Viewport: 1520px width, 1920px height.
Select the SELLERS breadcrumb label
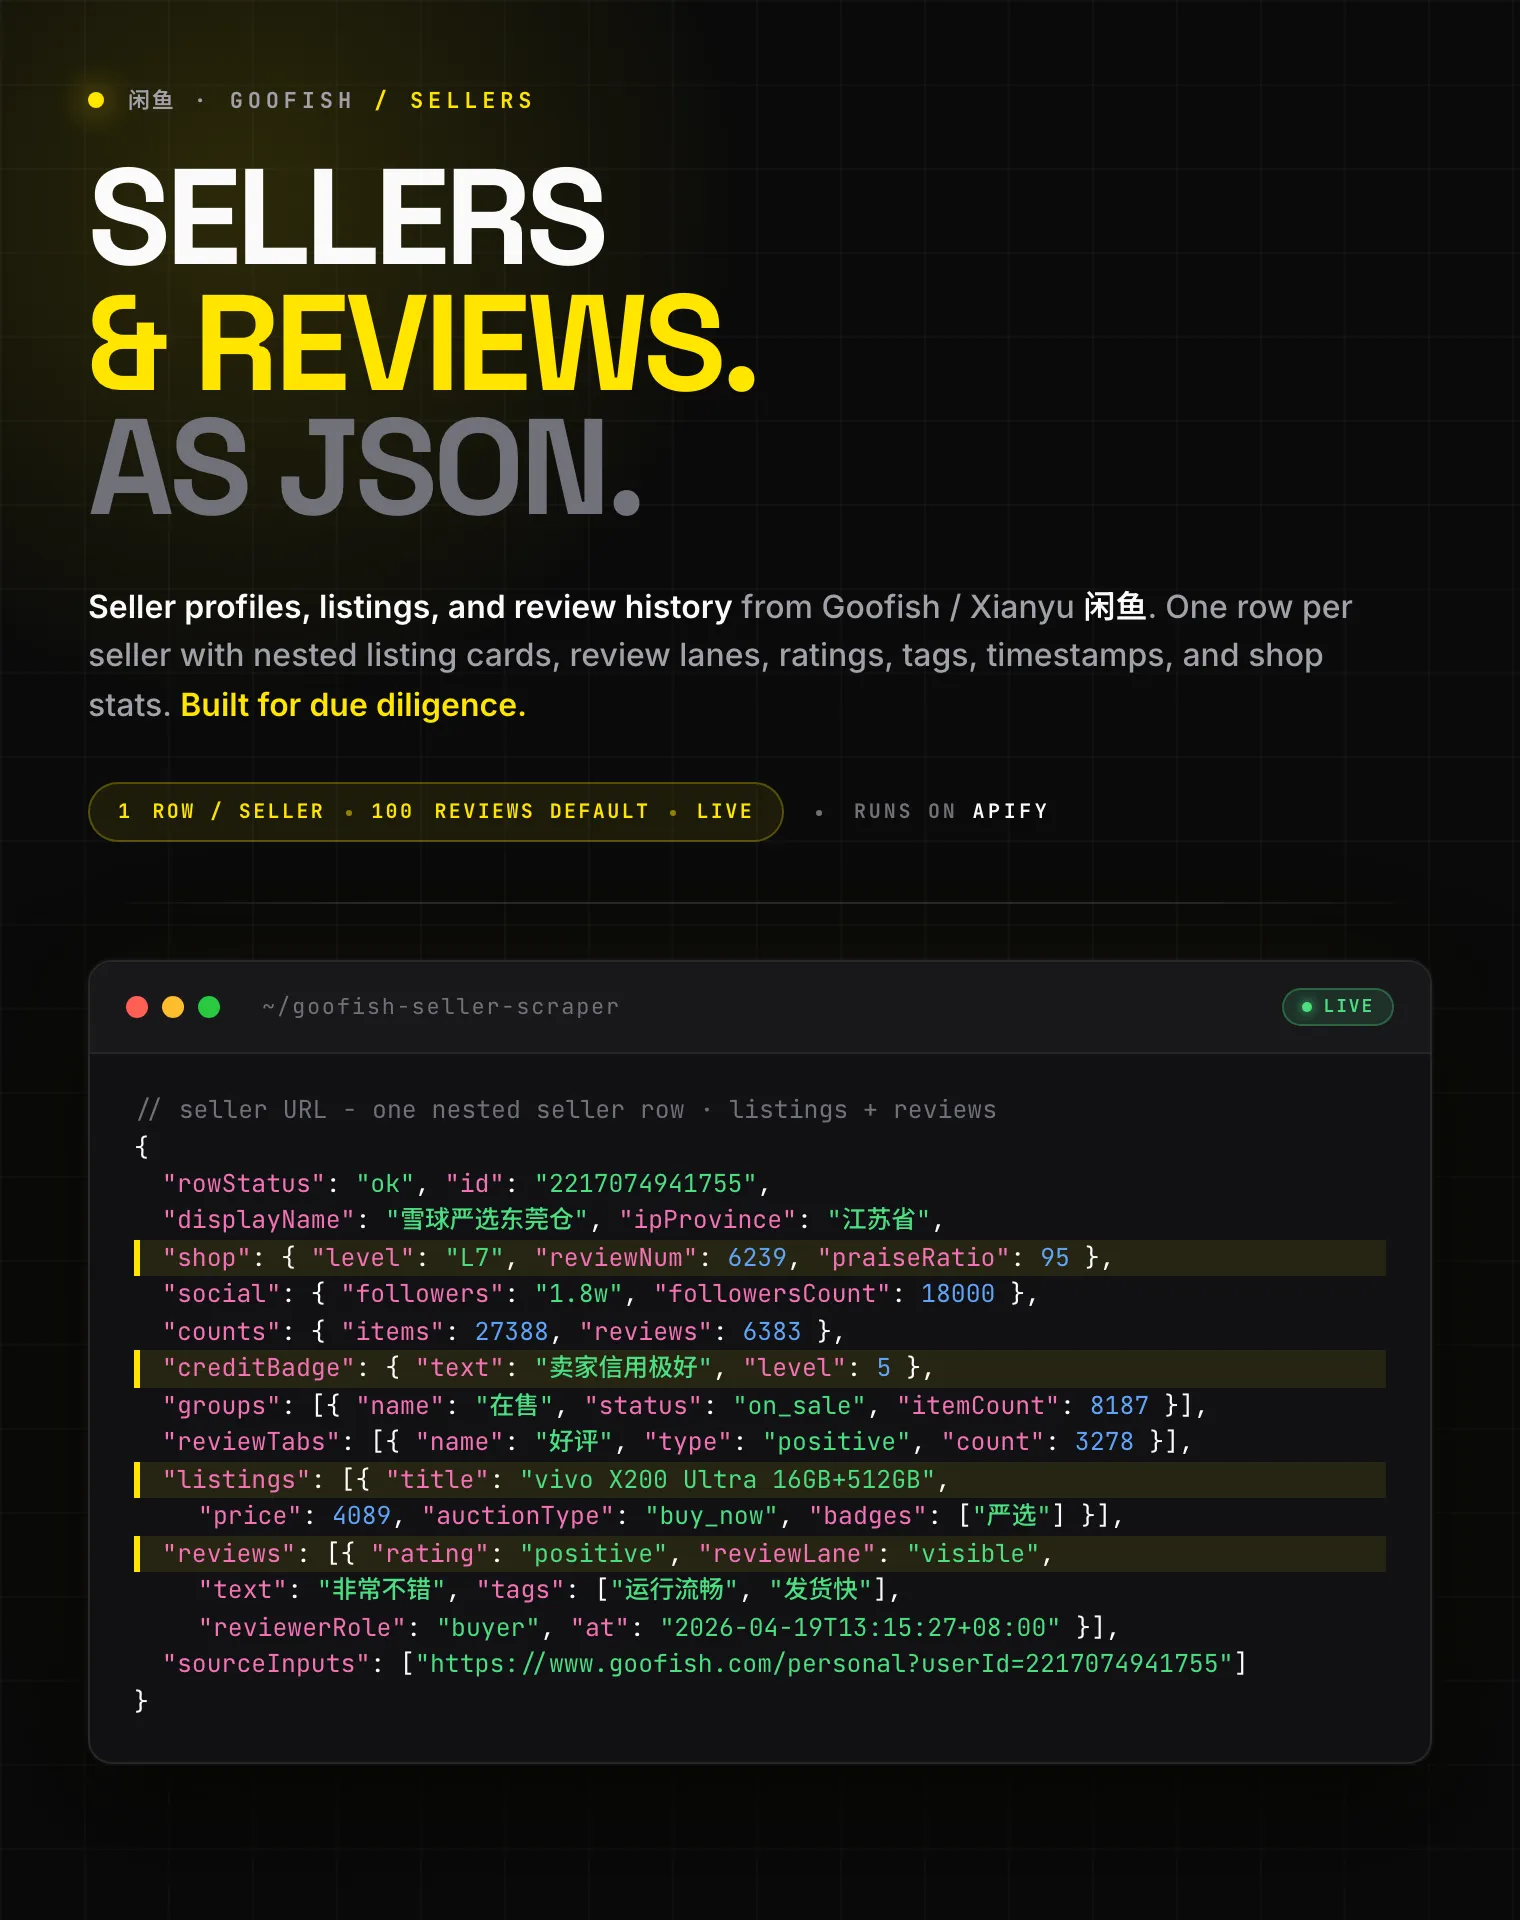click(471, 101)
